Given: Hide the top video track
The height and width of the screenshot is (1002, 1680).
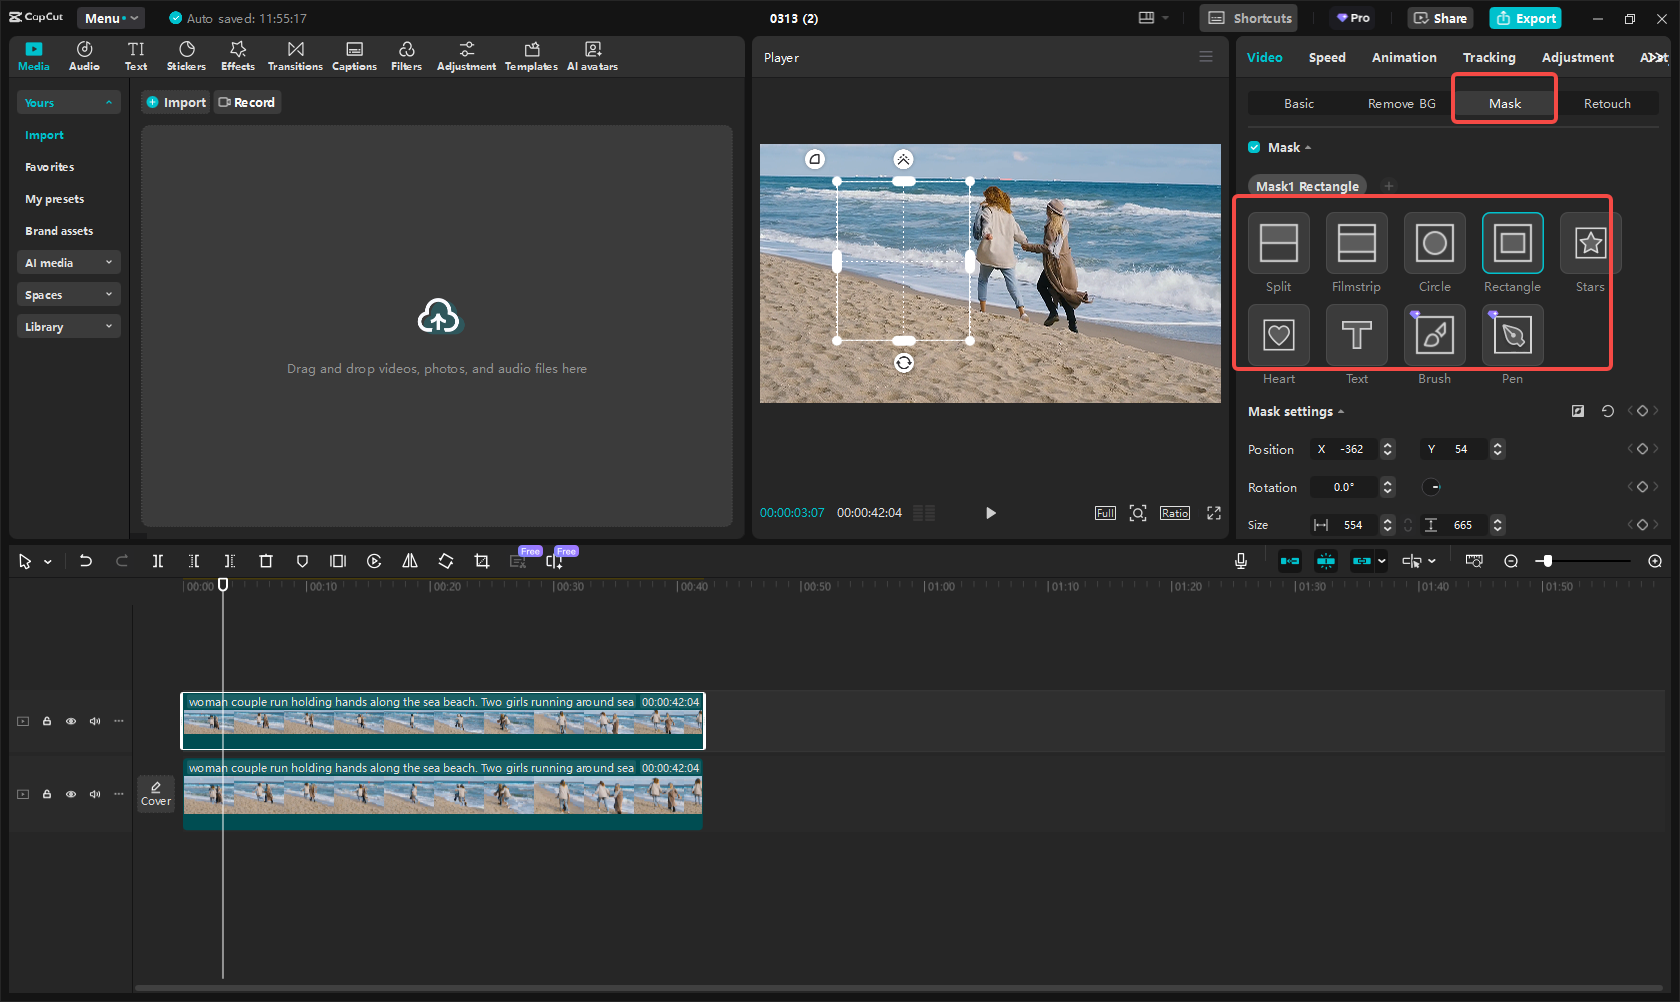Looking at the screenshot, I should 71,721.
